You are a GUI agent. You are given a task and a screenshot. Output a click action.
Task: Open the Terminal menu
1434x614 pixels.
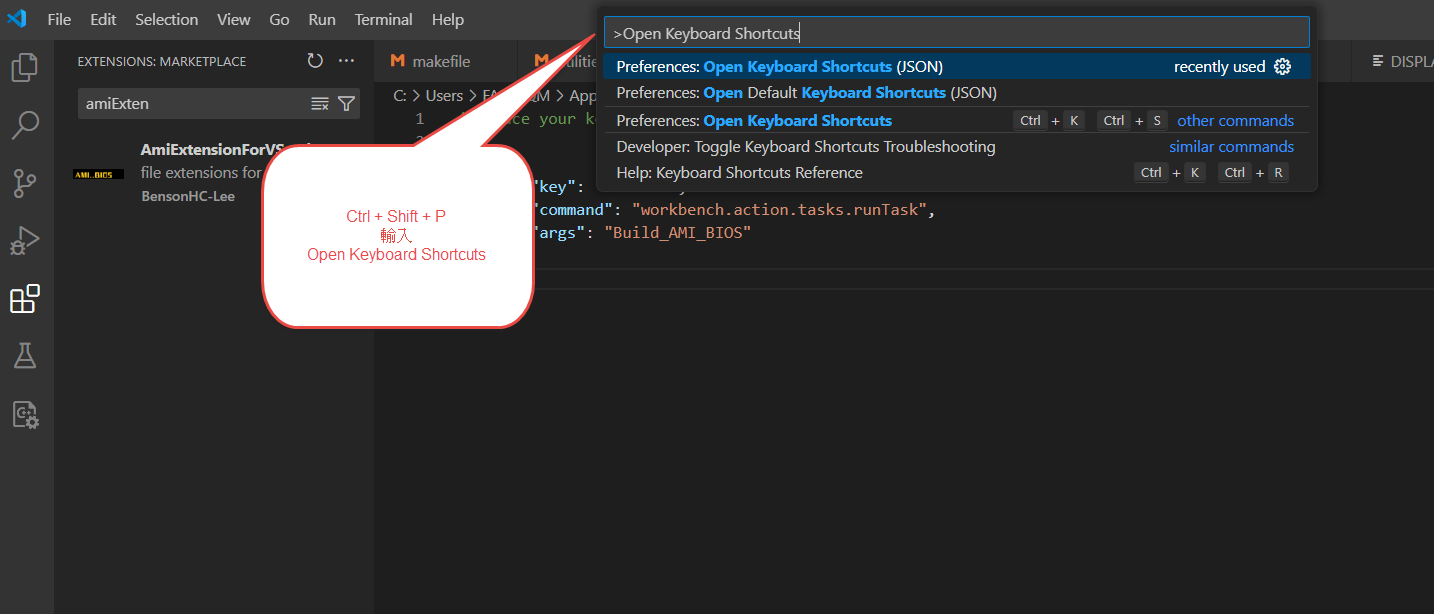(383, 20)
